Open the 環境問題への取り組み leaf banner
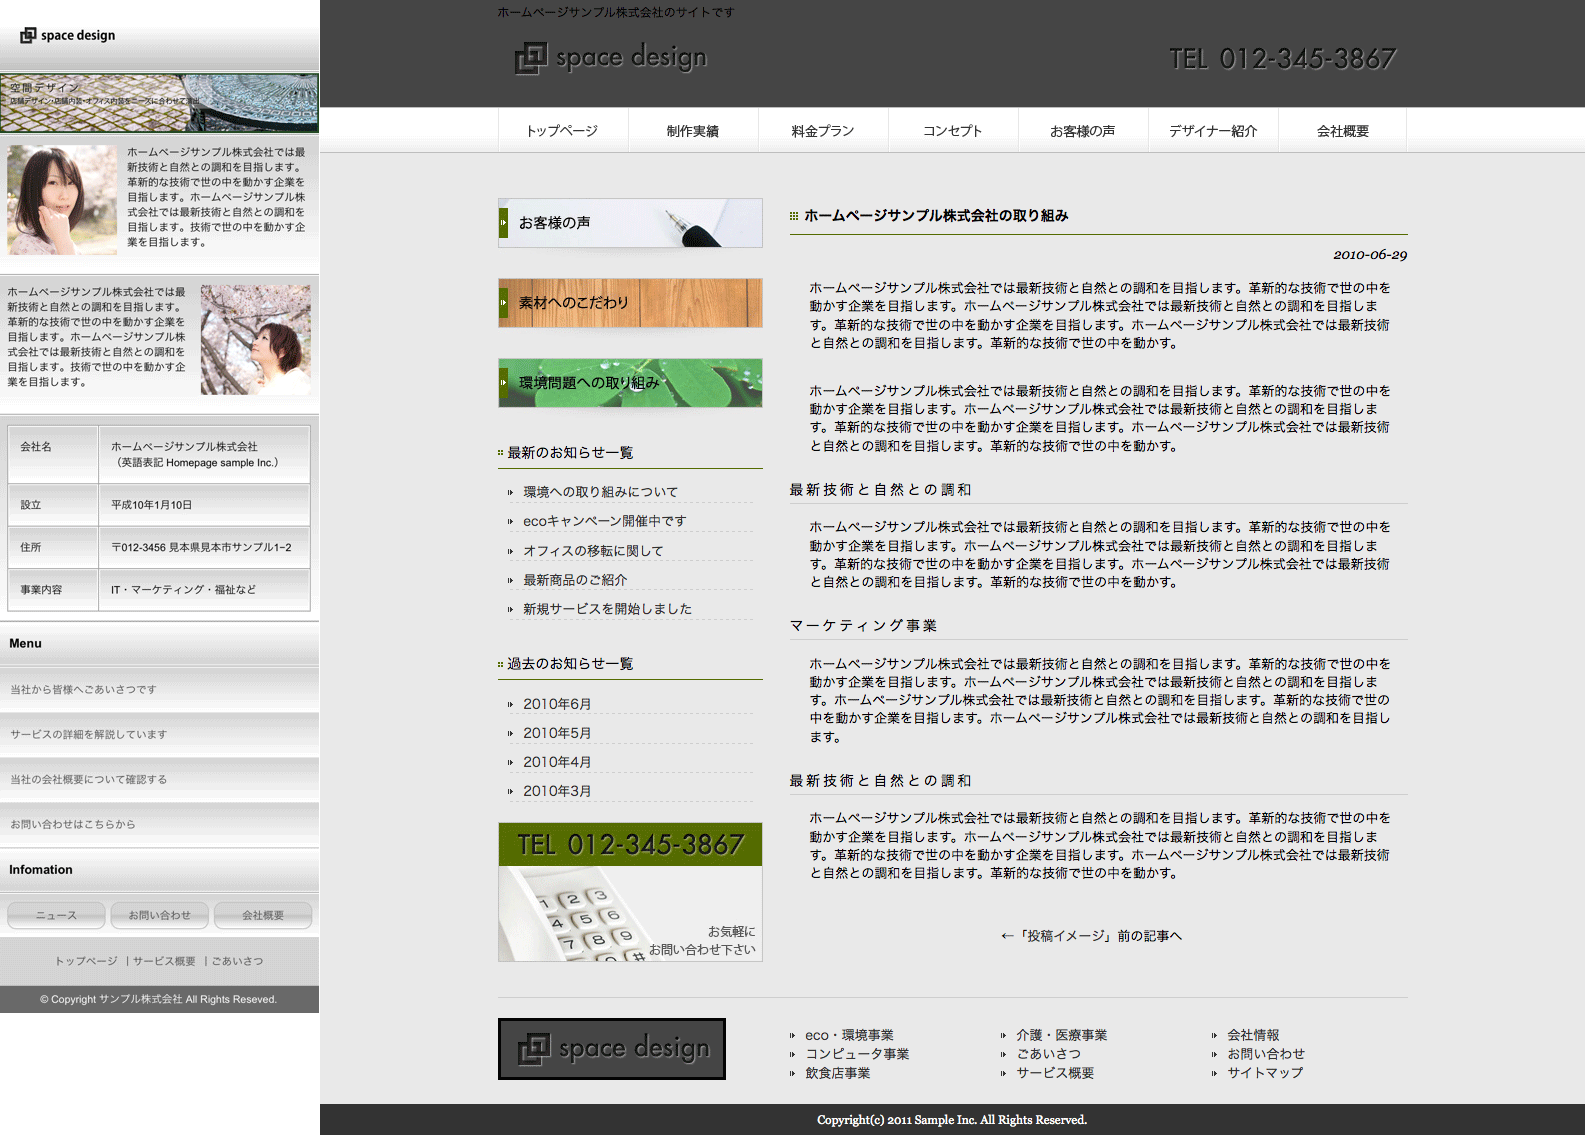Screen dimensions: 1585x1135 (630, 383)
